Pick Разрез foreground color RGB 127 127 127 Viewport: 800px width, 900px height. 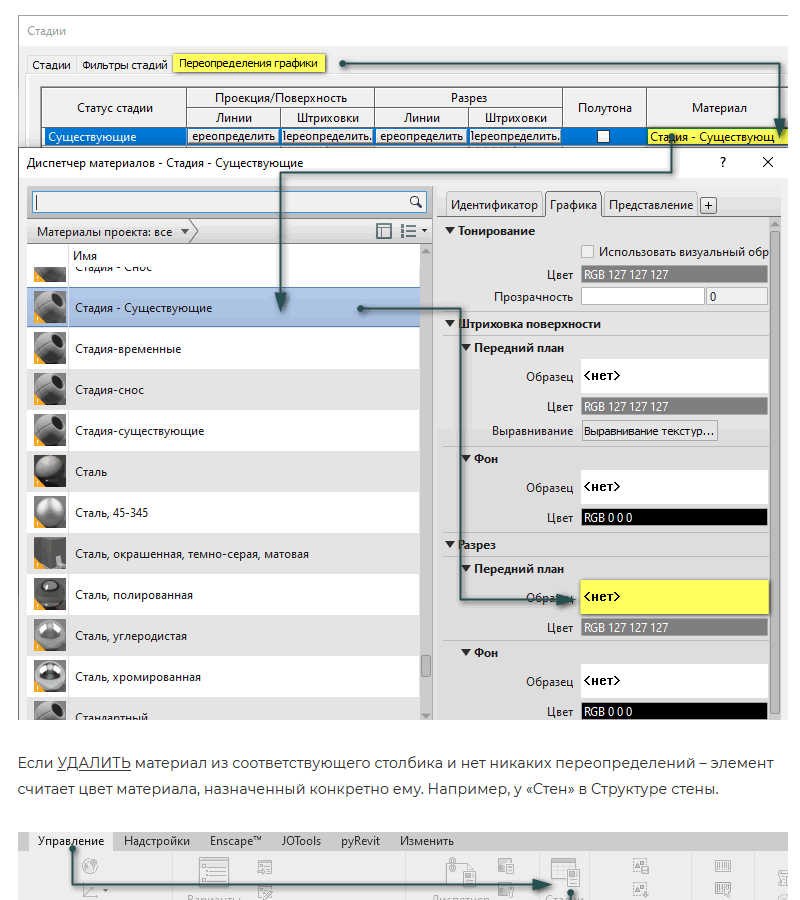click(674, 627)
